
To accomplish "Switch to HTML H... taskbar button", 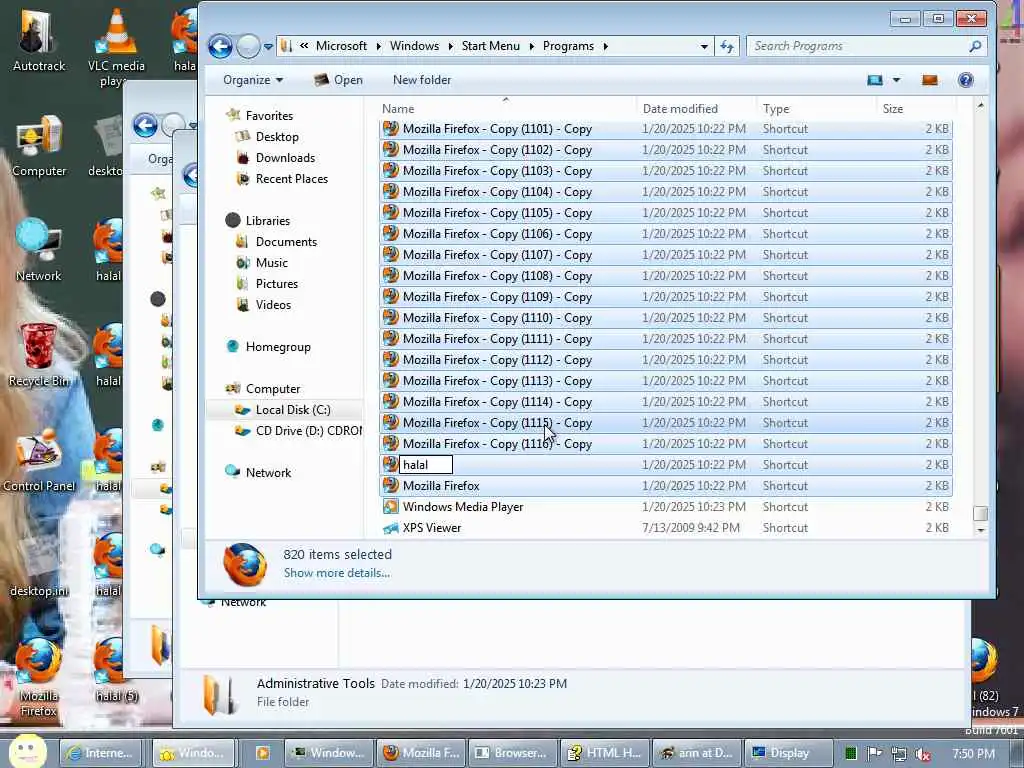I will [x=605, y=752].
